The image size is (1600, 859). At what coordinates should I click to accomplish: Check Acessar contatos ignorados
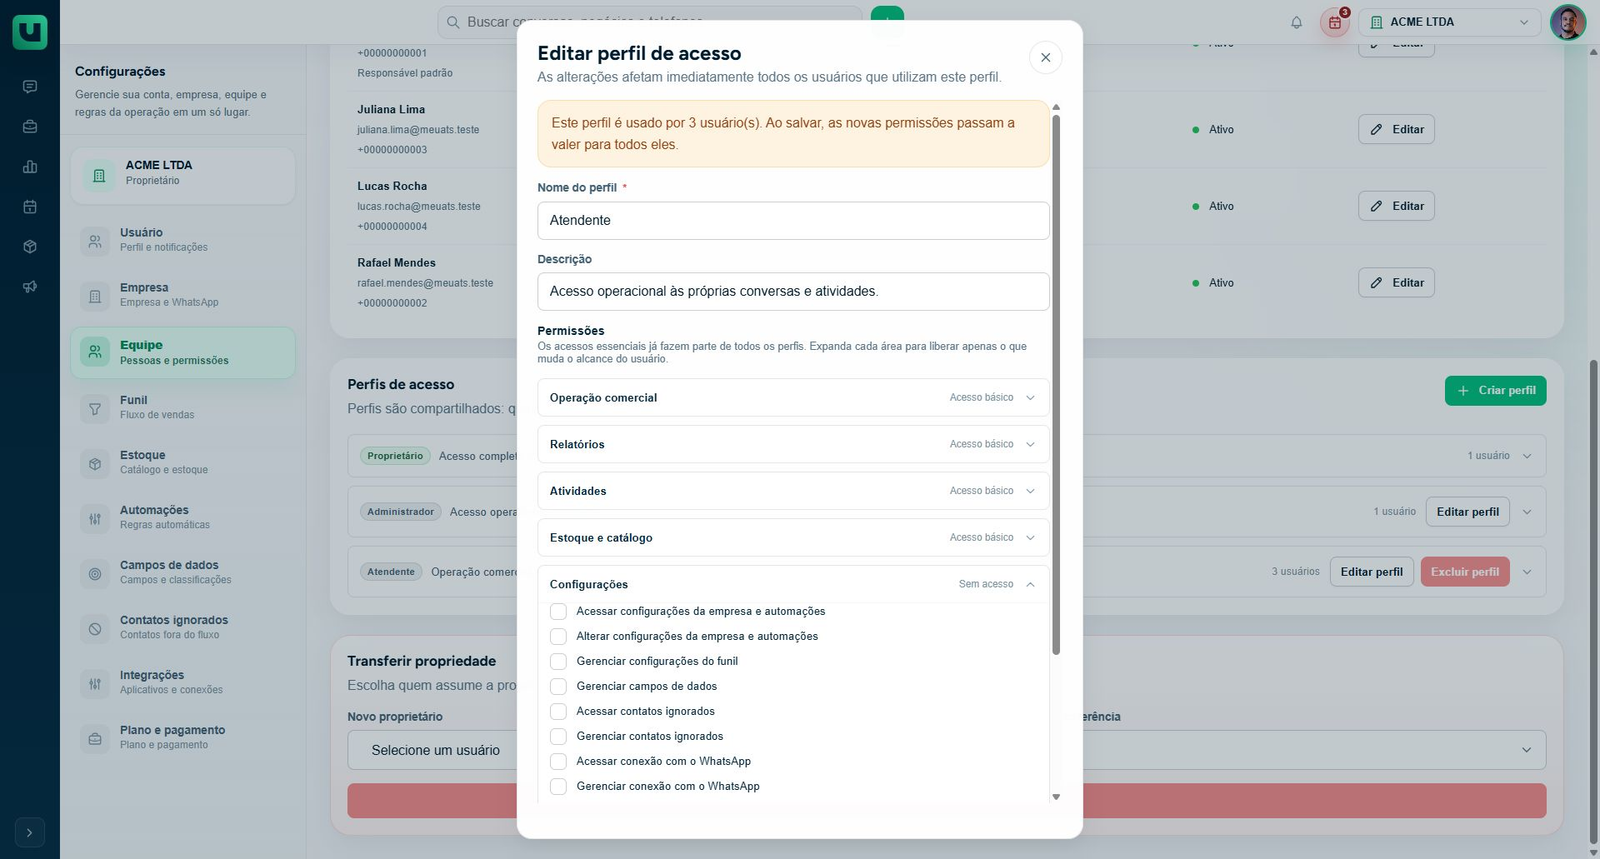(x=558, y=711)
